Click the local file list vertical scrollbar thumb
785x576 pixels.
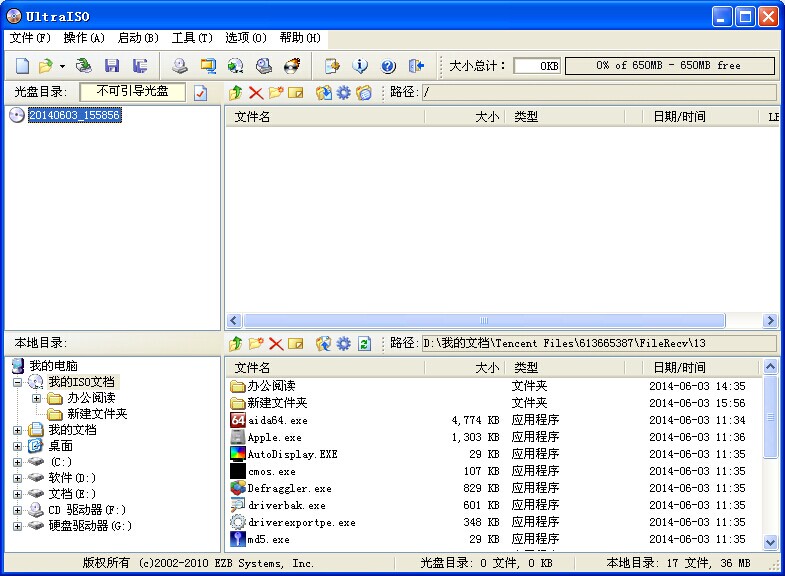point(770,417)
